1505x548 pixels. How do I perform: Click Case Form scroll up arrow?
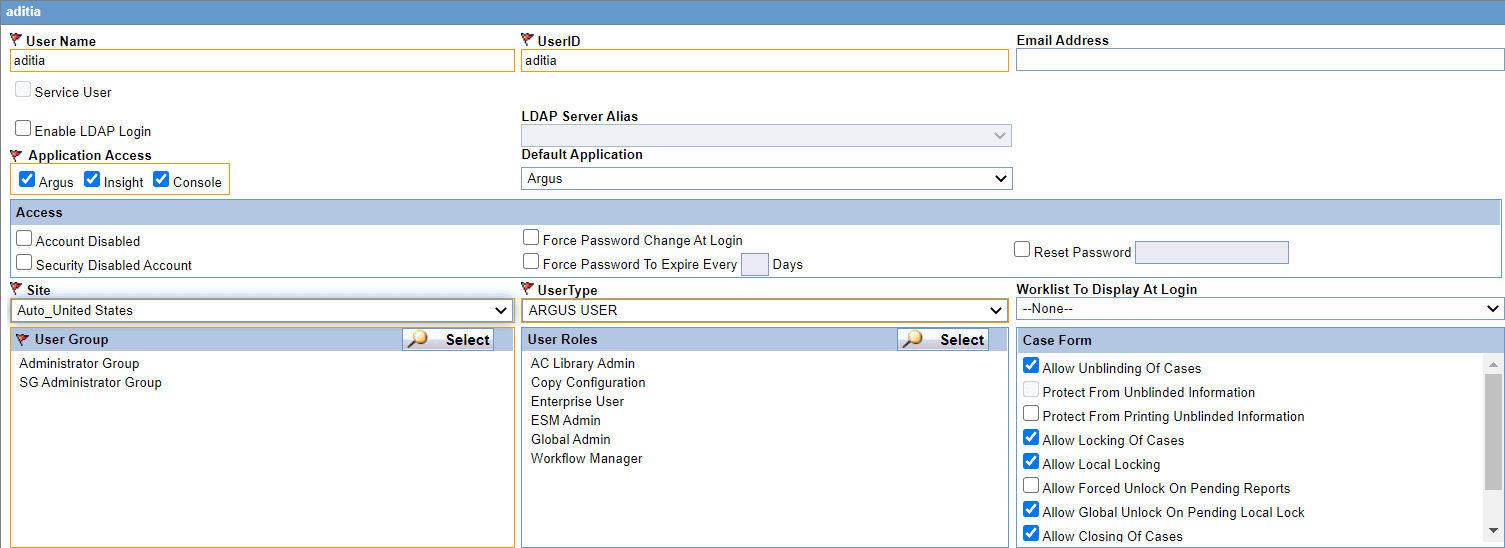click(x=1494, y=363)
